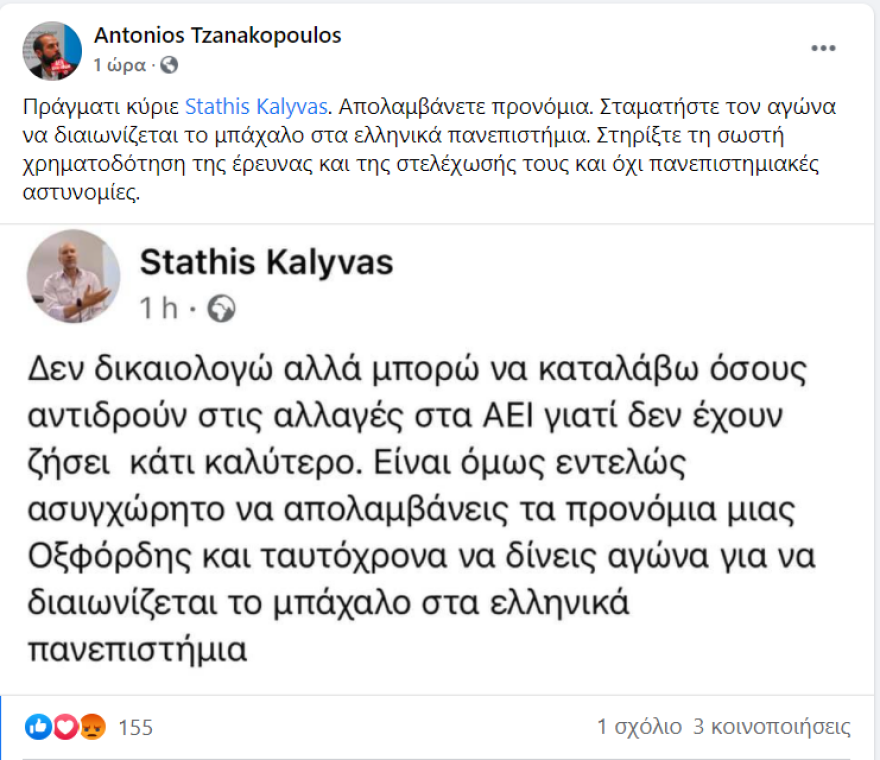The height and width of the screenshot is (760, 880).
Task: Open the Stathis Kalyvas profile link in text
Action: 254,105
